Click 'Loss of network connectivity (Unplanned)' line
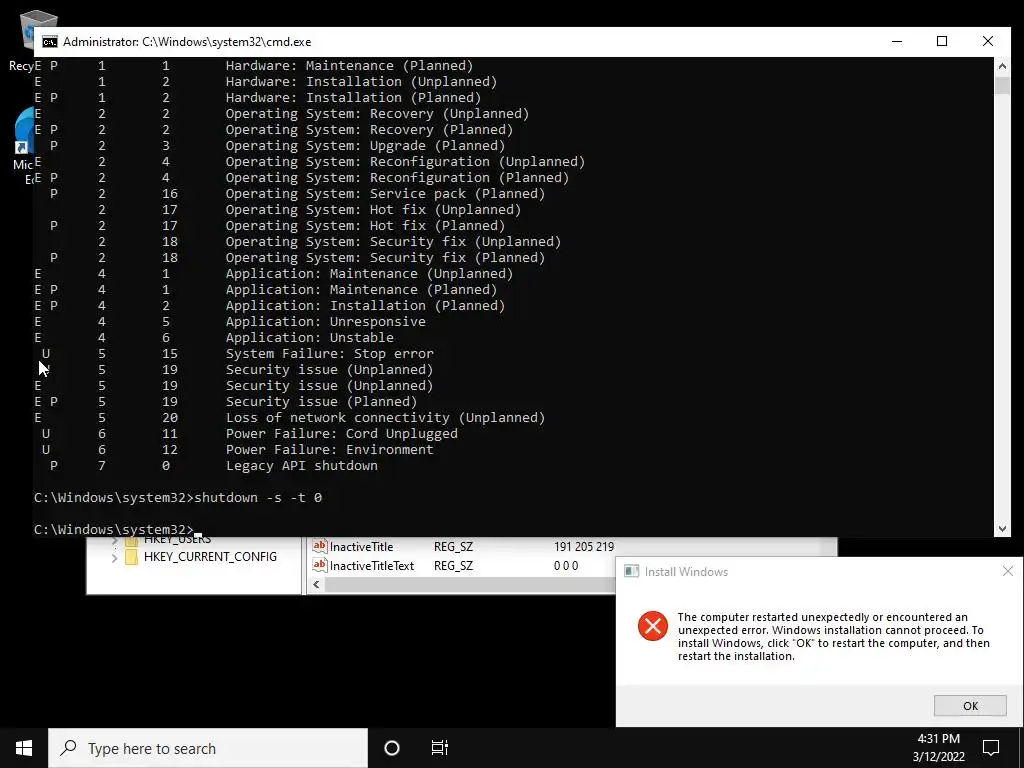1024x768 pixels. pos(385,417)
